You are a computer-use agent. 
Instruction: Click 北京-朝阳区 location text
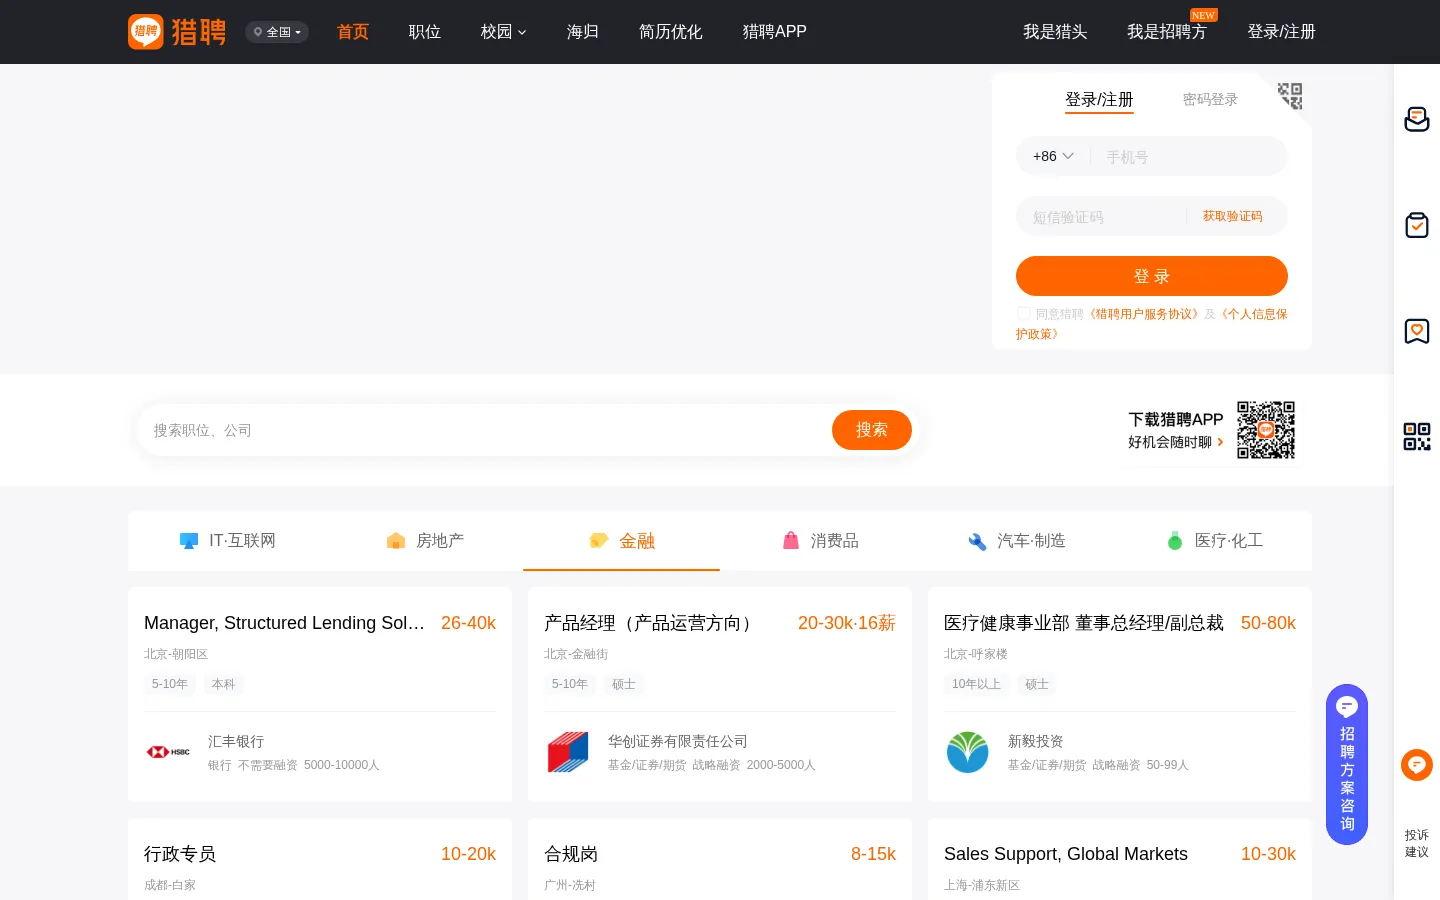pos(176,654)
